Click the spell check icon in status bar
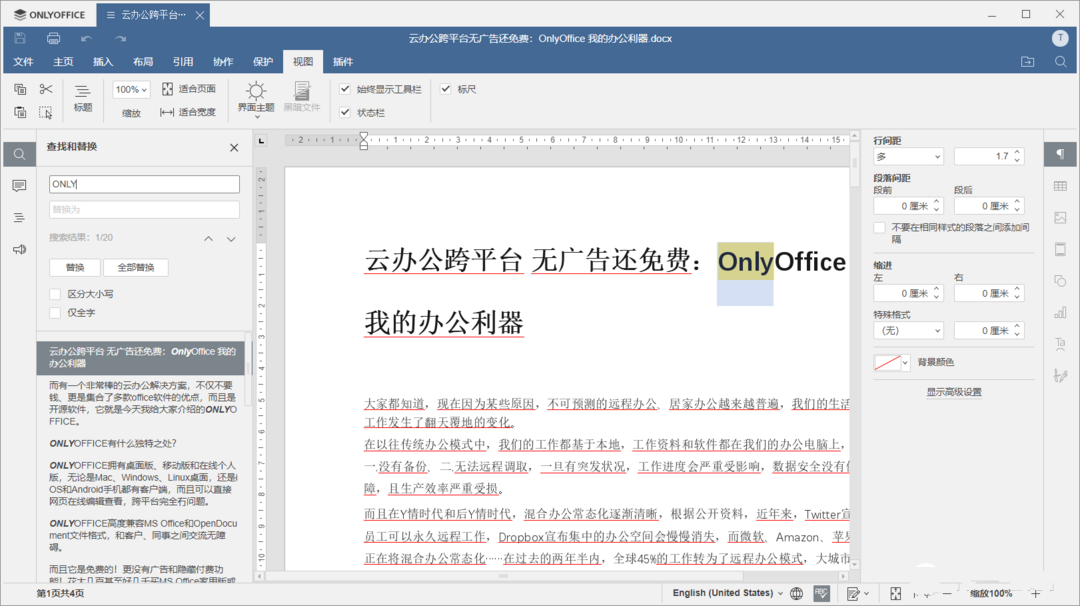The image size is (1080, 606). click(x=821, y=593)
